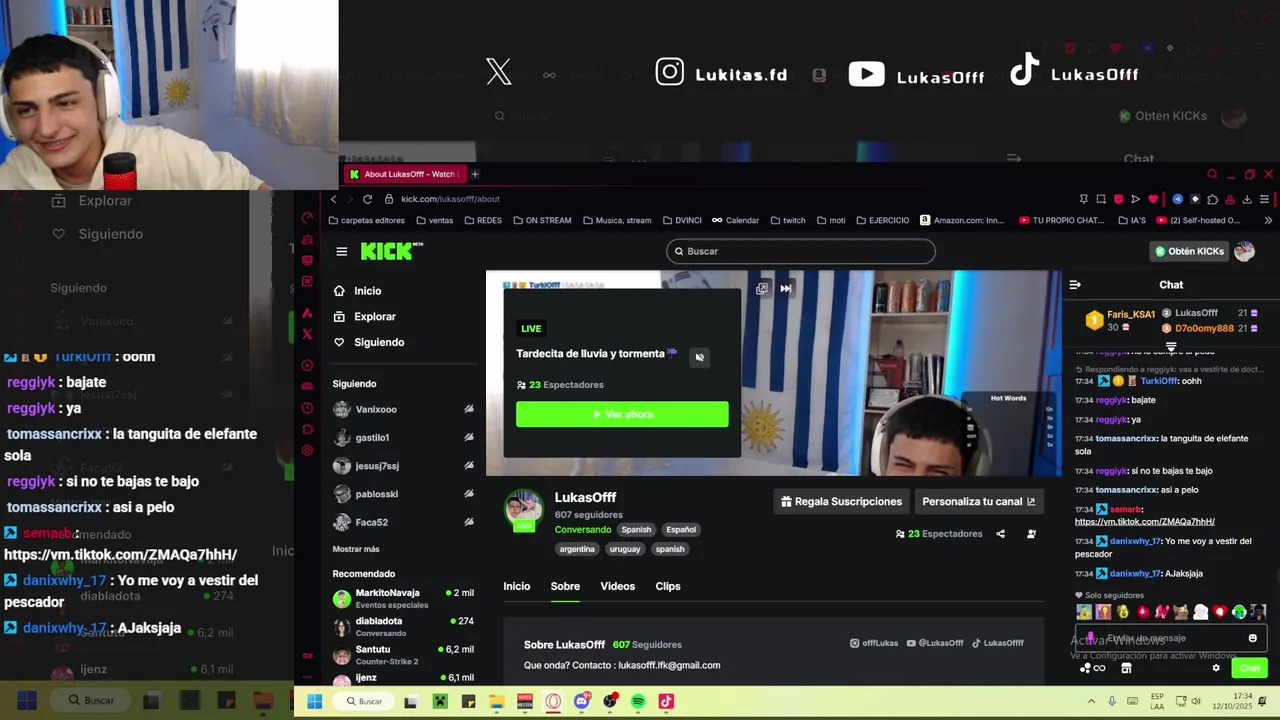Click the heart bookmark icon in address bar
This screenshot has height=720, width=1280.
1153,199
